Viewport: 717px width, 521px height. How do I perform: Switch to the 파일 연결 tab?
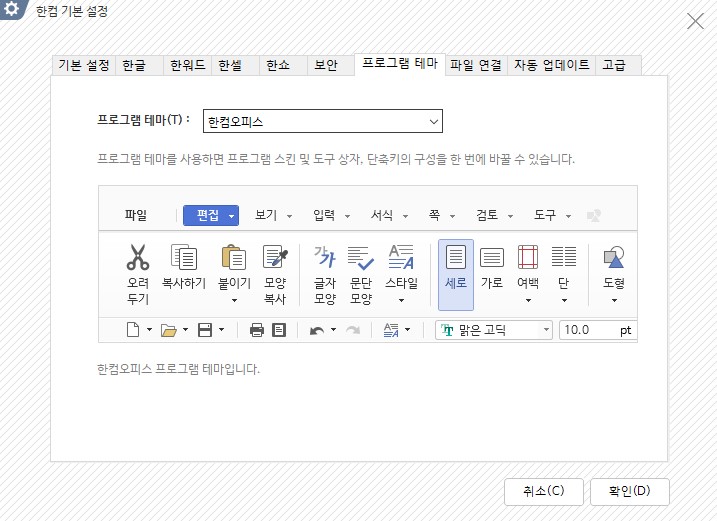[476, 65]
